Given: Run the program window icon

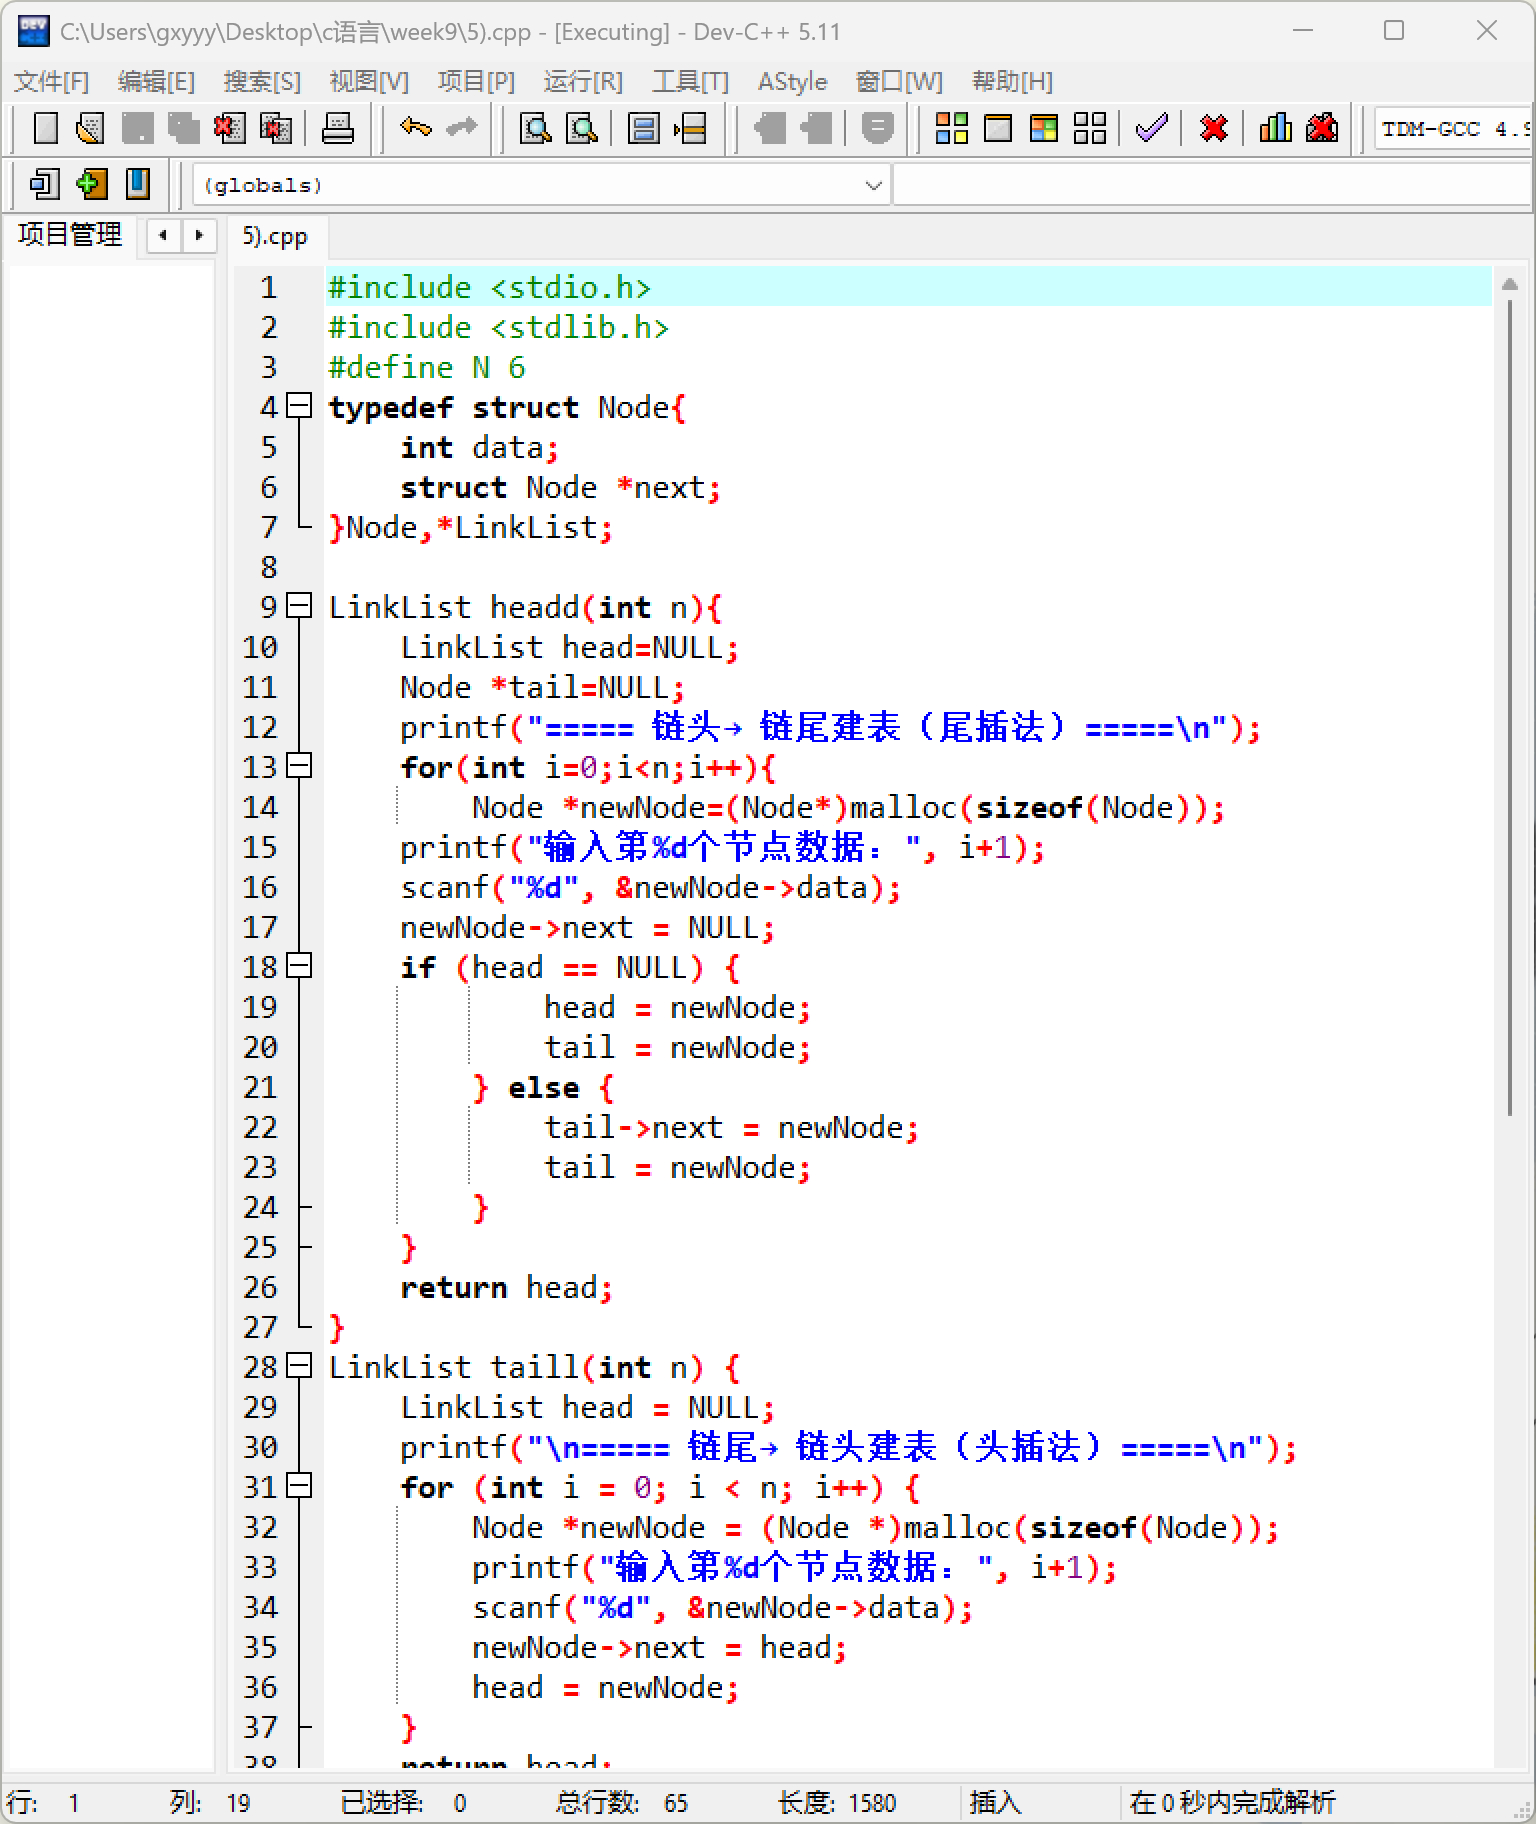Looking at the screenshot, I should click(x=998, y=128).
